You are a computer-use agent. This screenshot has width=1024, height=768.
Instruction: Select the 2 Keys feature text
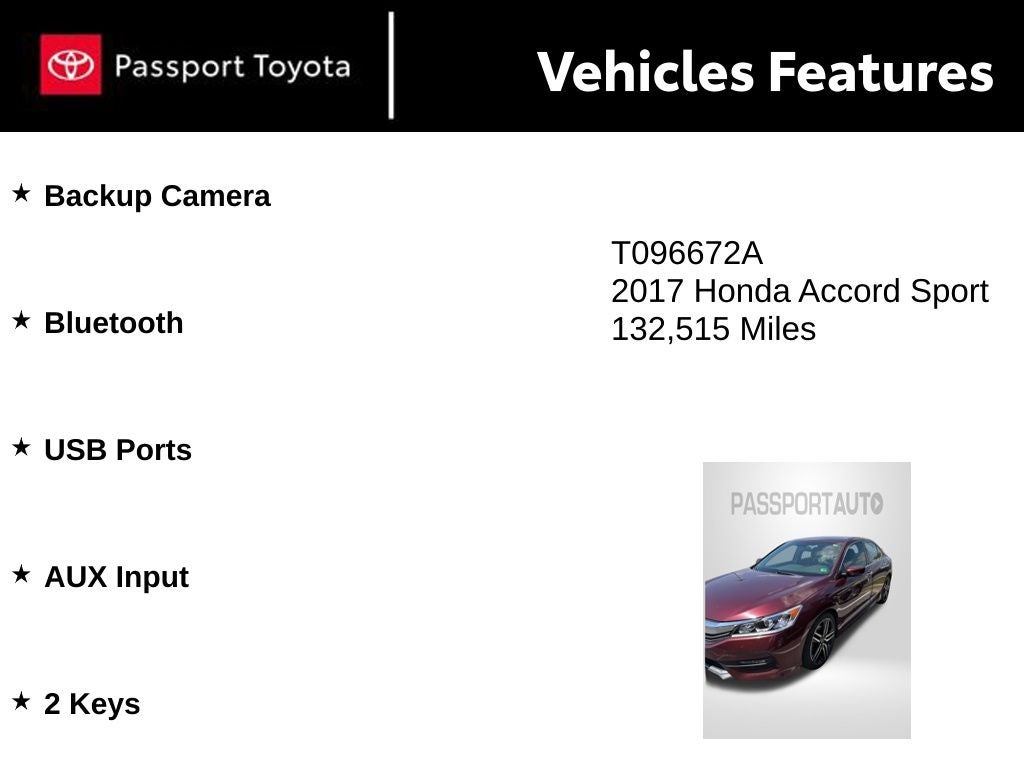92,704
